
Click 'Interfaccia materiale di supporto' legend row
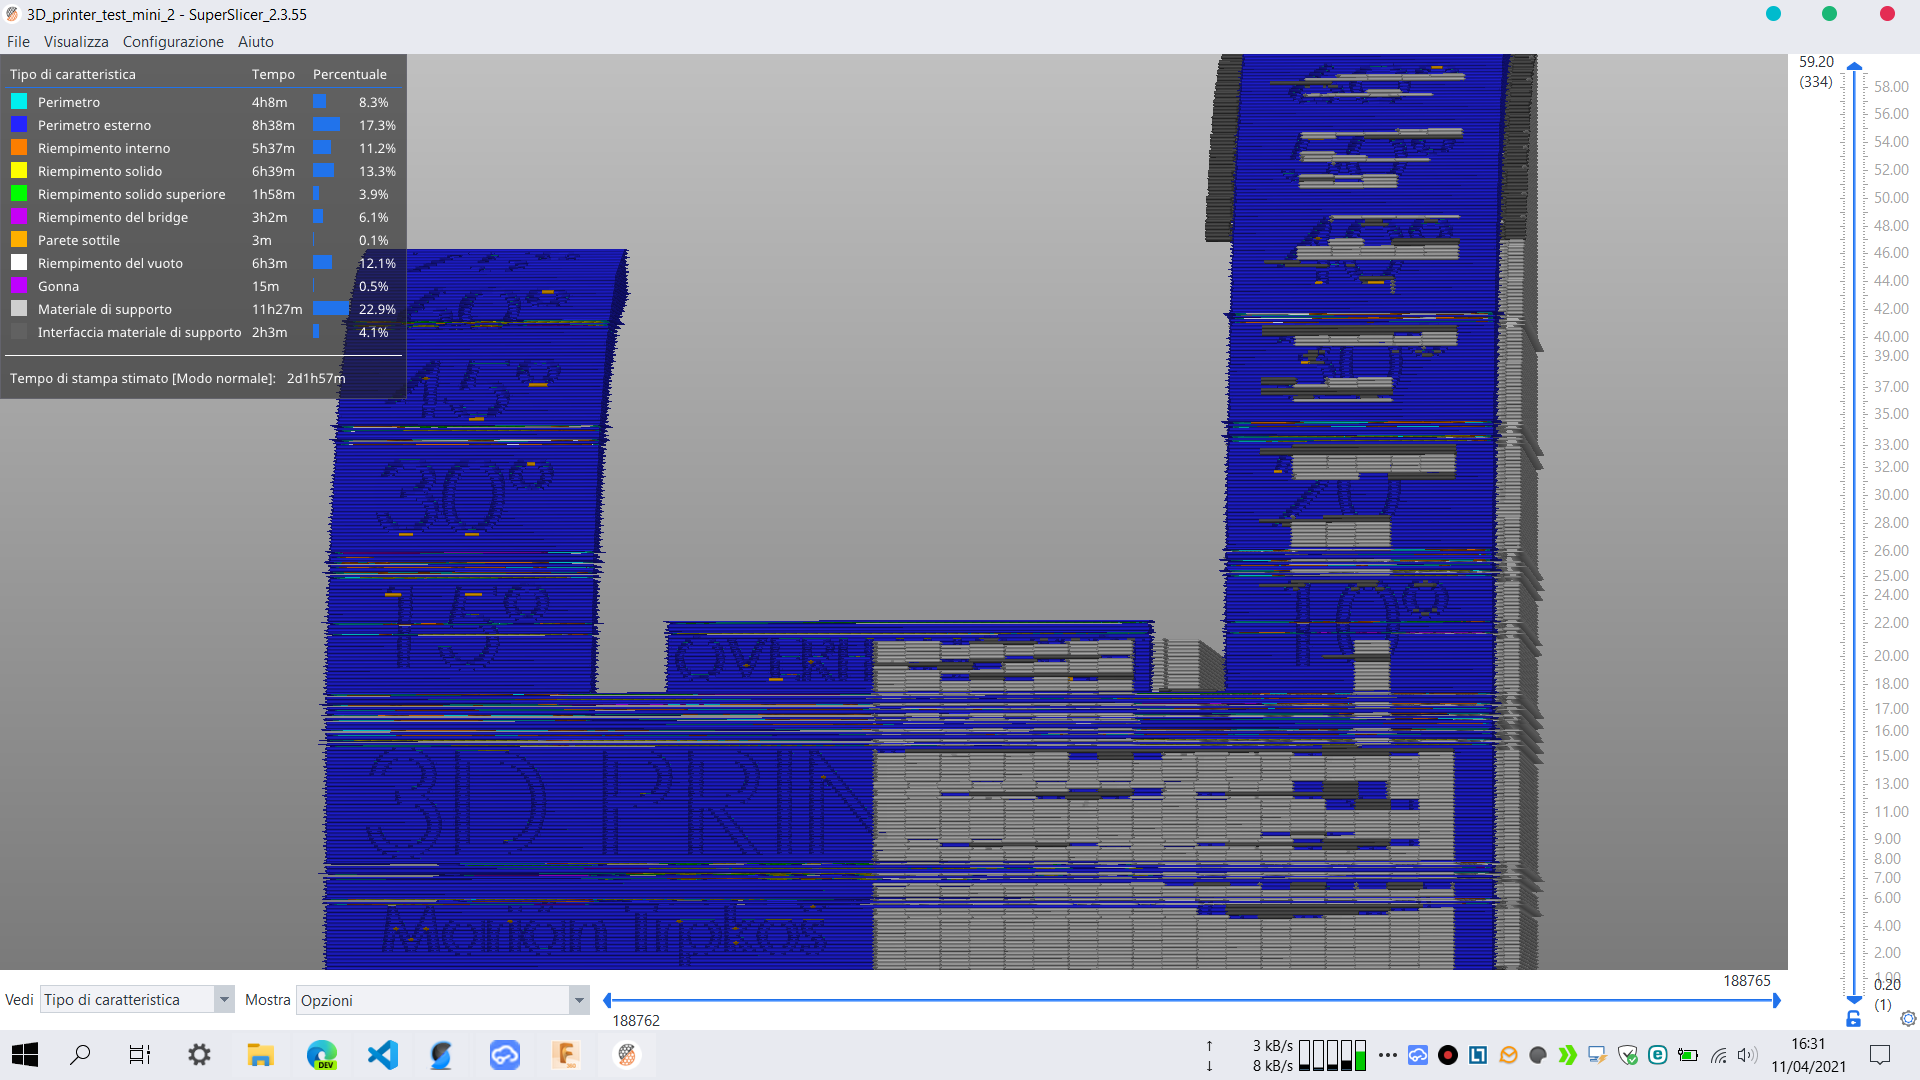[x=203, y=332]
